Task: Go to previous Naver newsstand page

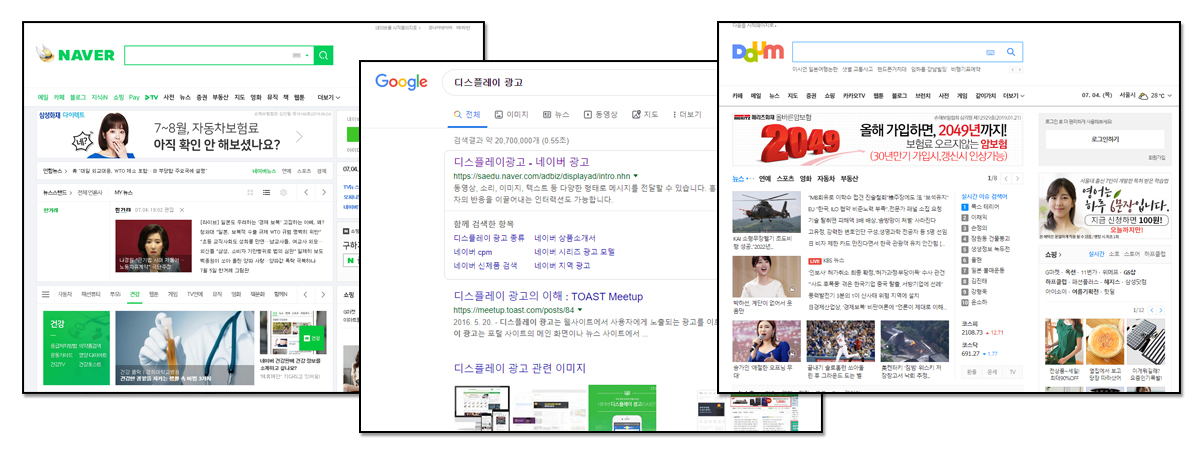Action: pos(307,191)
